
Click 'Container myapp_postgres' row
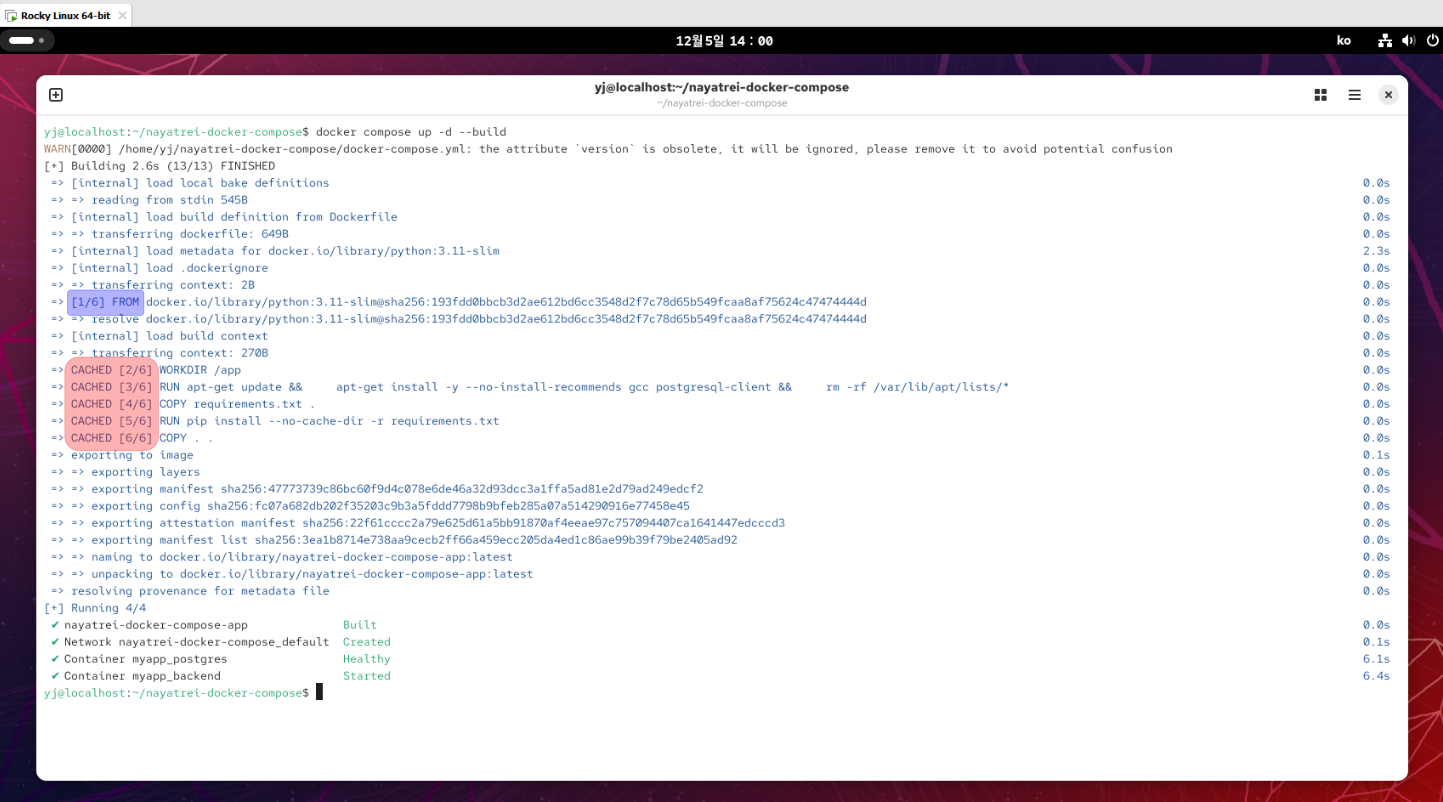click(x=146, y=659)
